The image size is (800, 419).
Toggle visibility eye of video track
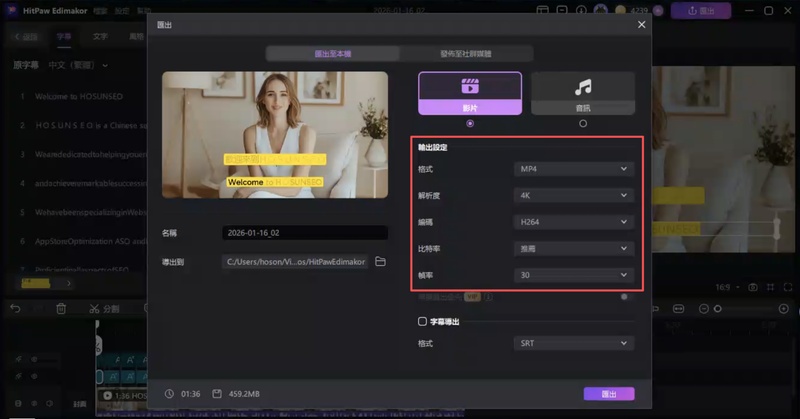pyautogui.click(x=34, y=403)
